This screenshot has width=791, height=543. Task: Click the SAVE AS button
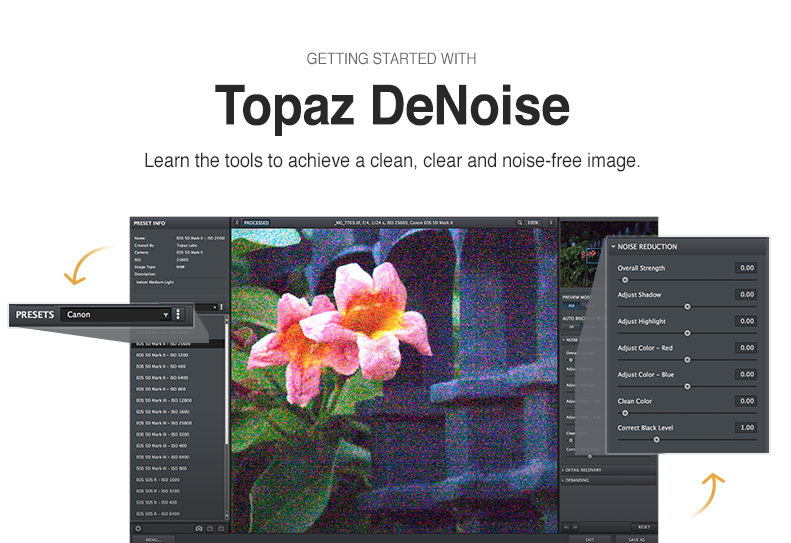pyautogui.click(x=637, y=539)
